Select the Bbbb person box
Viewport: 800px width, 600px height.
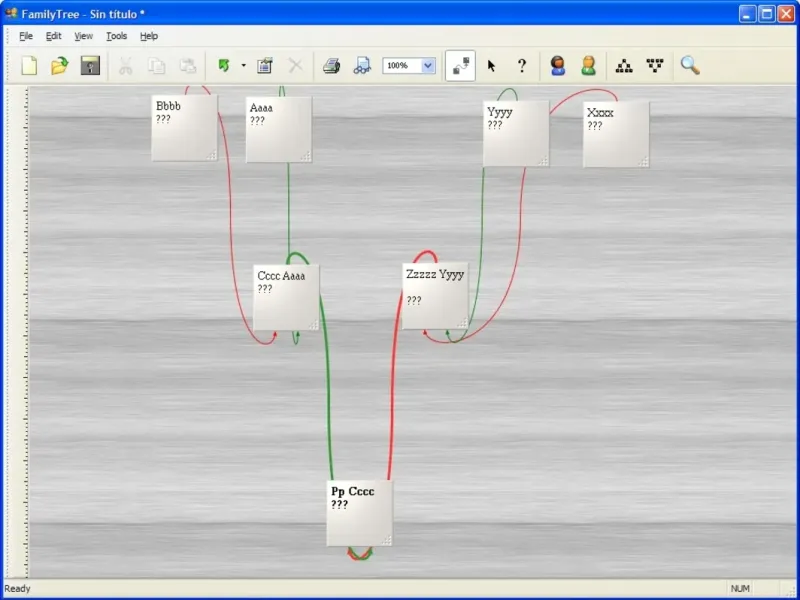[185, 128]
